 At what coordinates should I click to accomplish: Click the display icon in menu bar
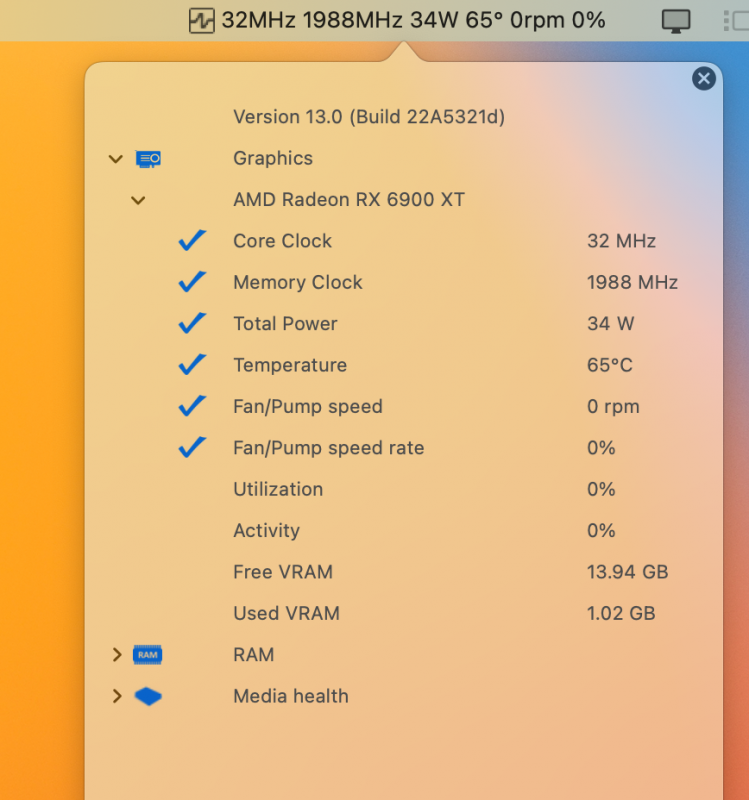coord(676,21)
